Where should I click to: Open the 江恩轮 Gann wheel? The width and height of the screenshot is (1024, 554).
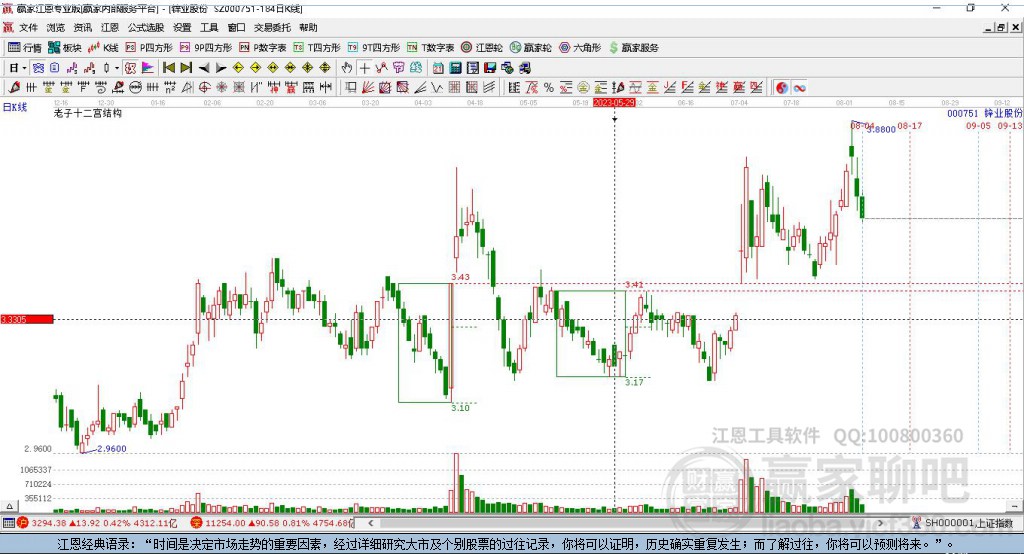coord(482,48)
